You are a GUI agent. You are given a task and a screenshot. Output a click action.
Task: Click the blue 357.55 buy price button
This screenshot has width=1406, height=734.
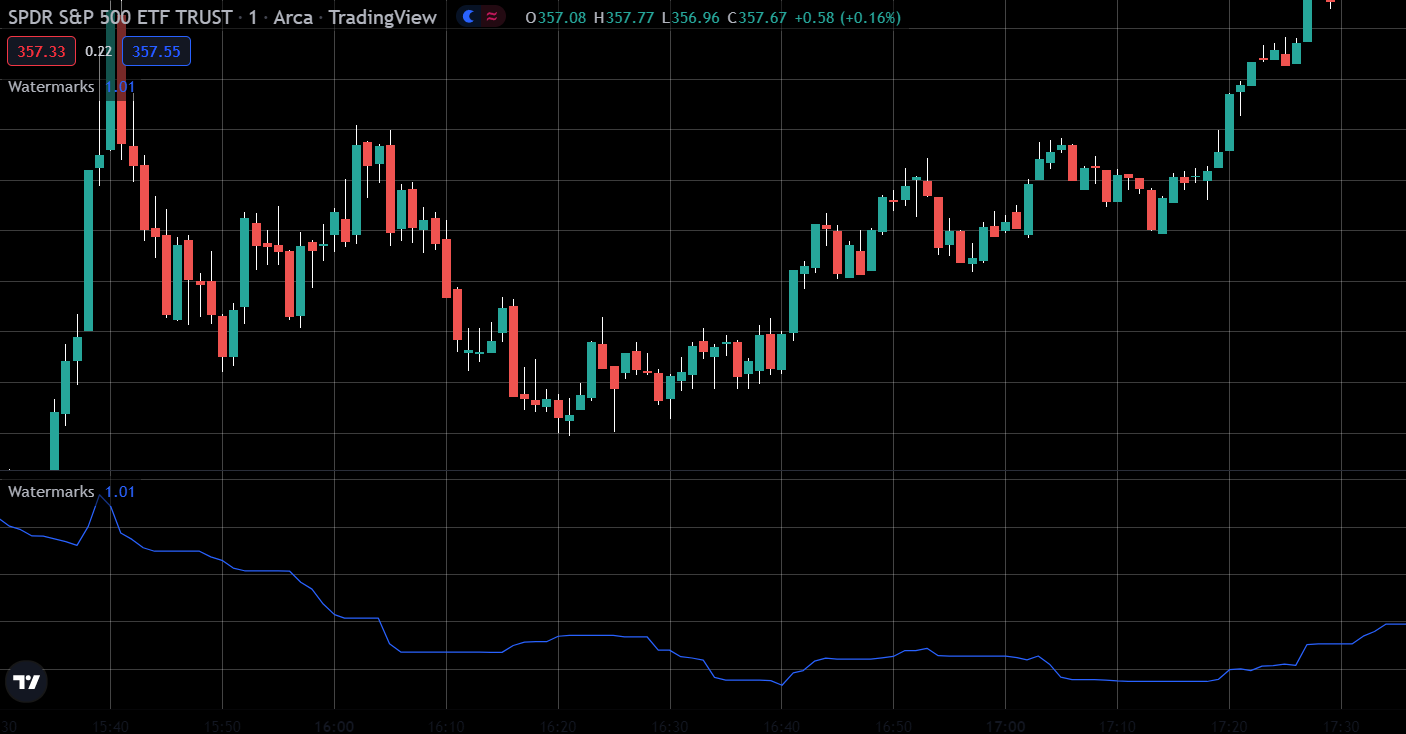pos(156,51)
